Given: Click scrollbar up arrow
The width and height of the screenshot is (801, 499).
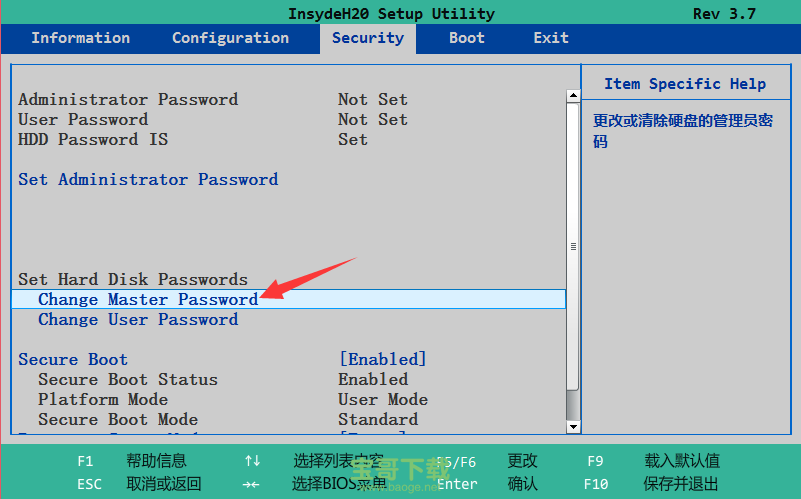Looking at the screenshot, I should click(573, 97).
